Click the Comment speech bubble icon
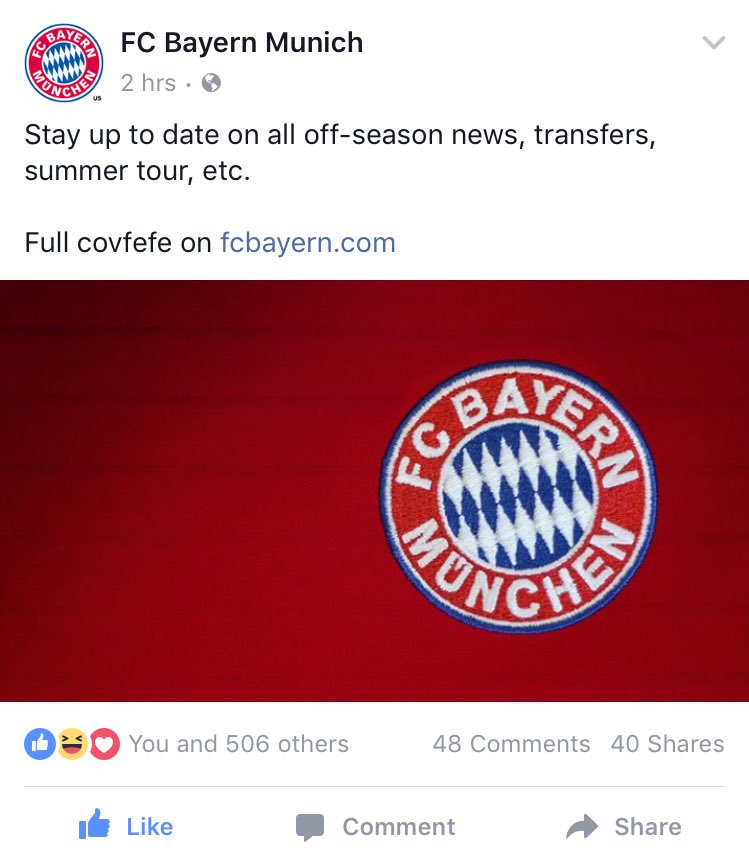The width and height of the screenshot is (749, 866). tap(310, 827)
